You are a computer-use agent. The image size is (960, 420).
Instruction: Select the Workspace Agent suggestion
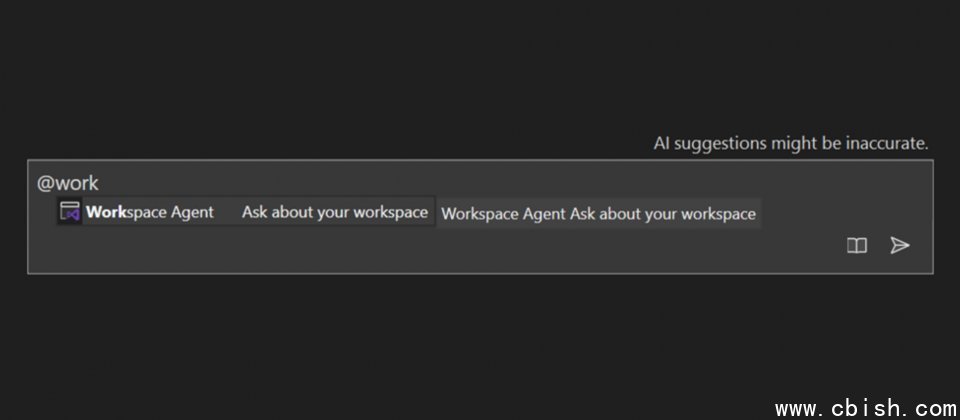point(246,212)
